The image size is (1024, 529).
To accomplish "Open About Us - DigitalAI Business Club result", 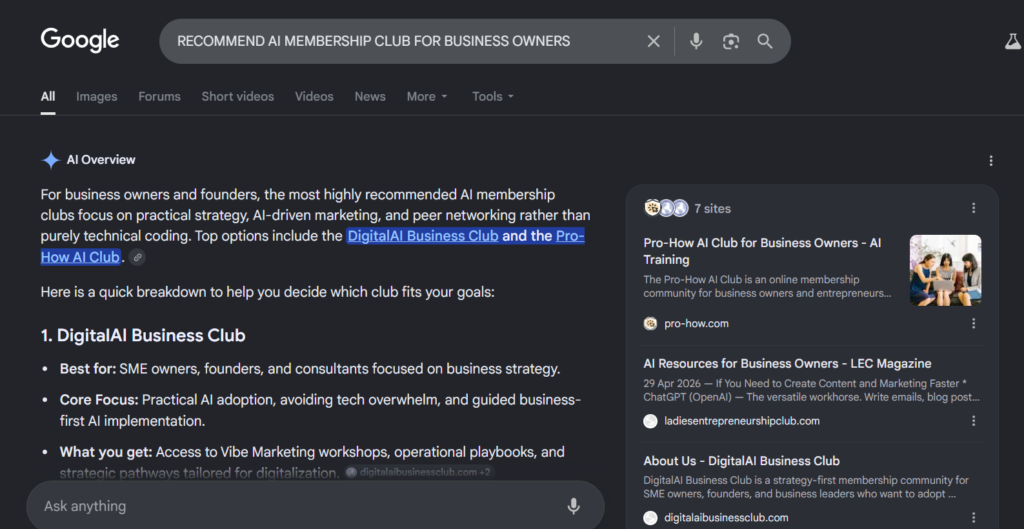I will pyautogui.click(x=741, y=461).
